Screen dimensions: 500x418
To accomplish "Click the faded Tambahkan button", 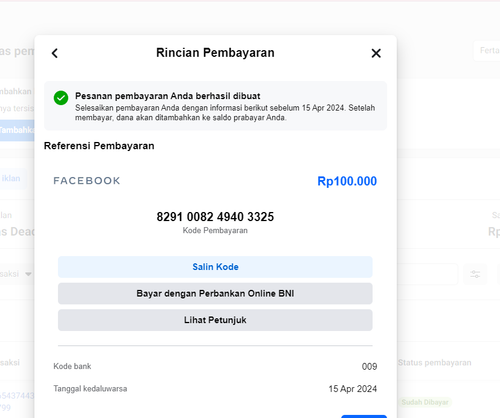I will tap(17, 130).
